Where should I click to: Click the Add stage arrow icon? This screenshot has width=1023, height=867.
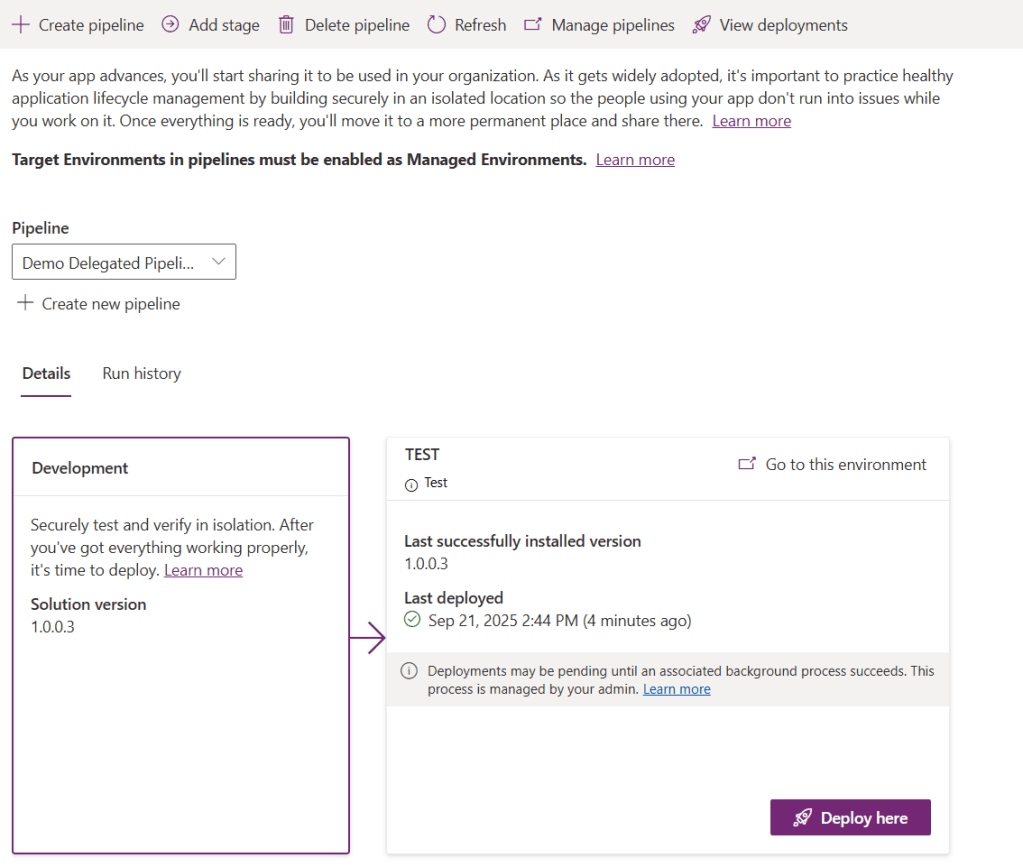coord(170,25)
